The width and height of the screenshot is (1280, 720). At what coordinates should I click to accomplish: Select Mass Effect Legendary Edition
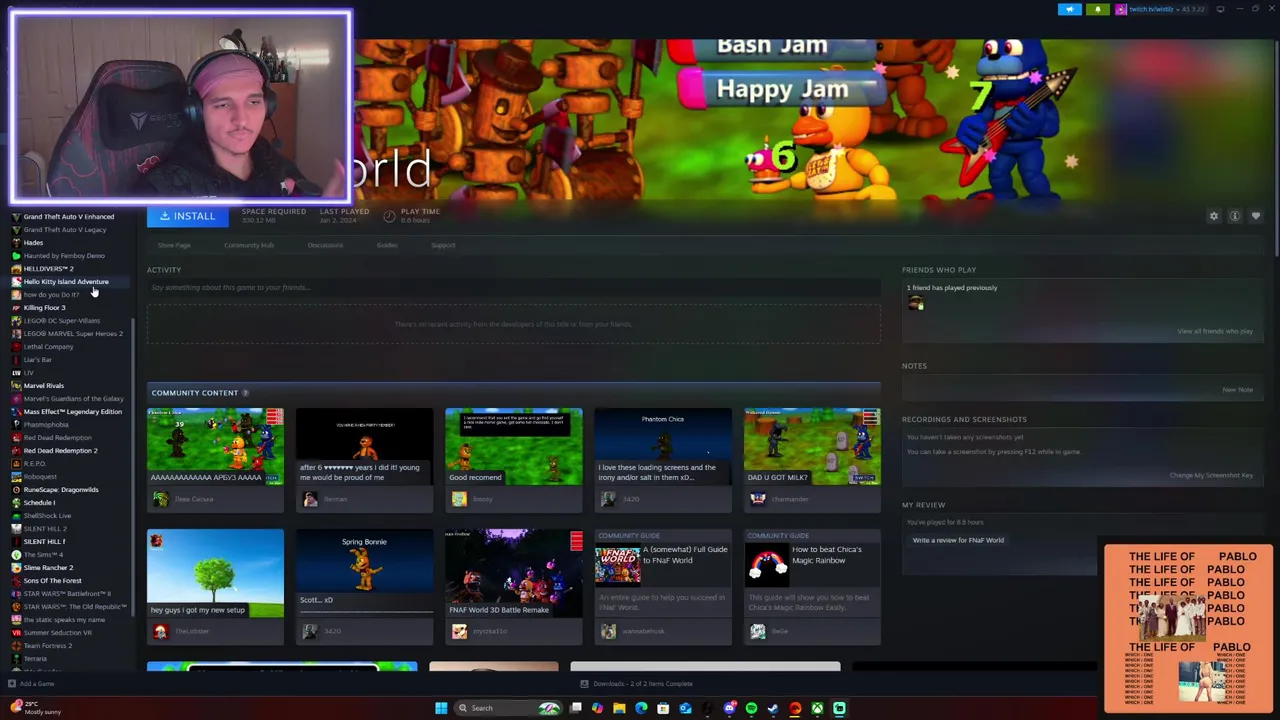tap(72, 412)
